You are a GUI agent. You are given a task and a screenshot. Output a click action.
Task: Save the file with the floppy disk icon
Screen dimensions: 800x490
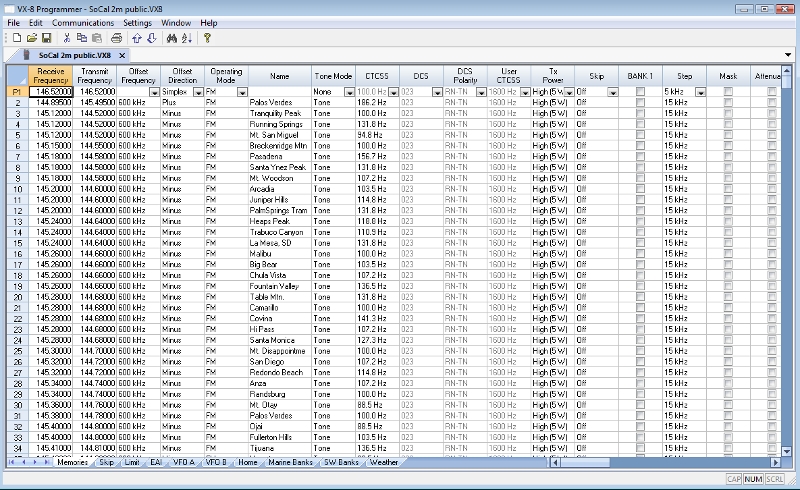[x=46, y=38]
